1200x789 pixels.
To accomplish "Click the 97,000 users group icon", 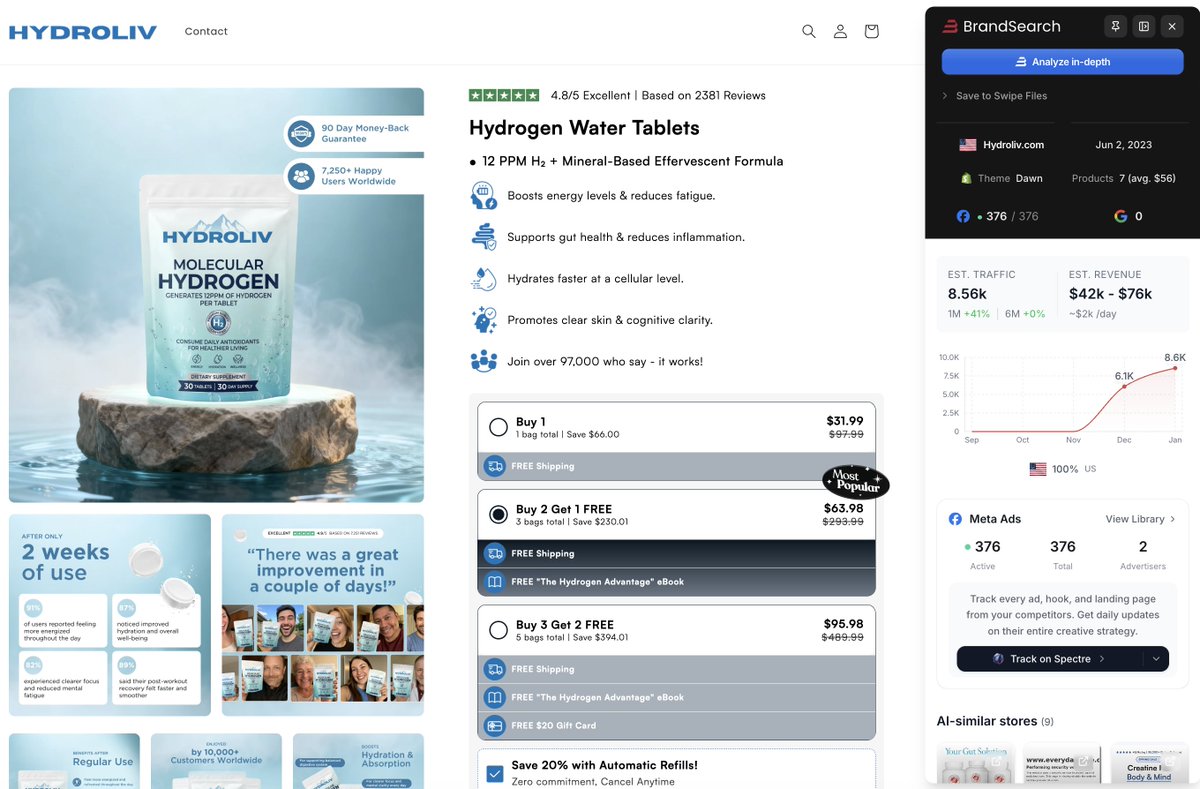I will pos(484,361).
